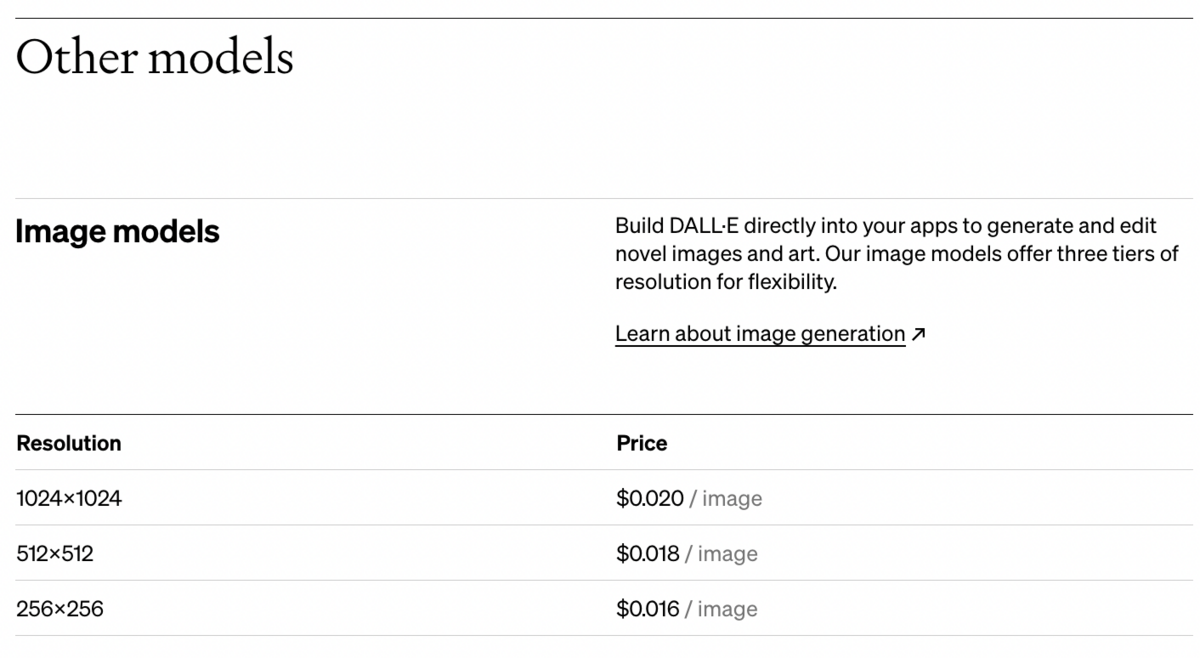This screenshot has height=658, width=1200.
Task: Select the 256×256 resolution cell
Action: 60,608
